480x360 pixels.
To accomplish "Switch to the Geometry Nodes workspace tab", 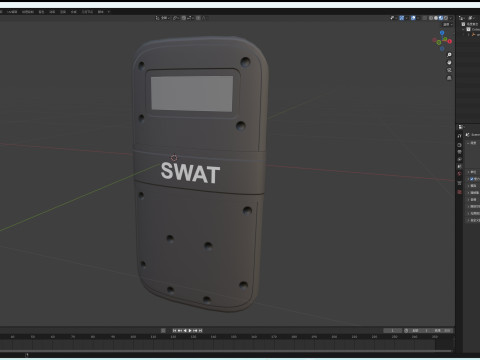I will tap(87, 12).
